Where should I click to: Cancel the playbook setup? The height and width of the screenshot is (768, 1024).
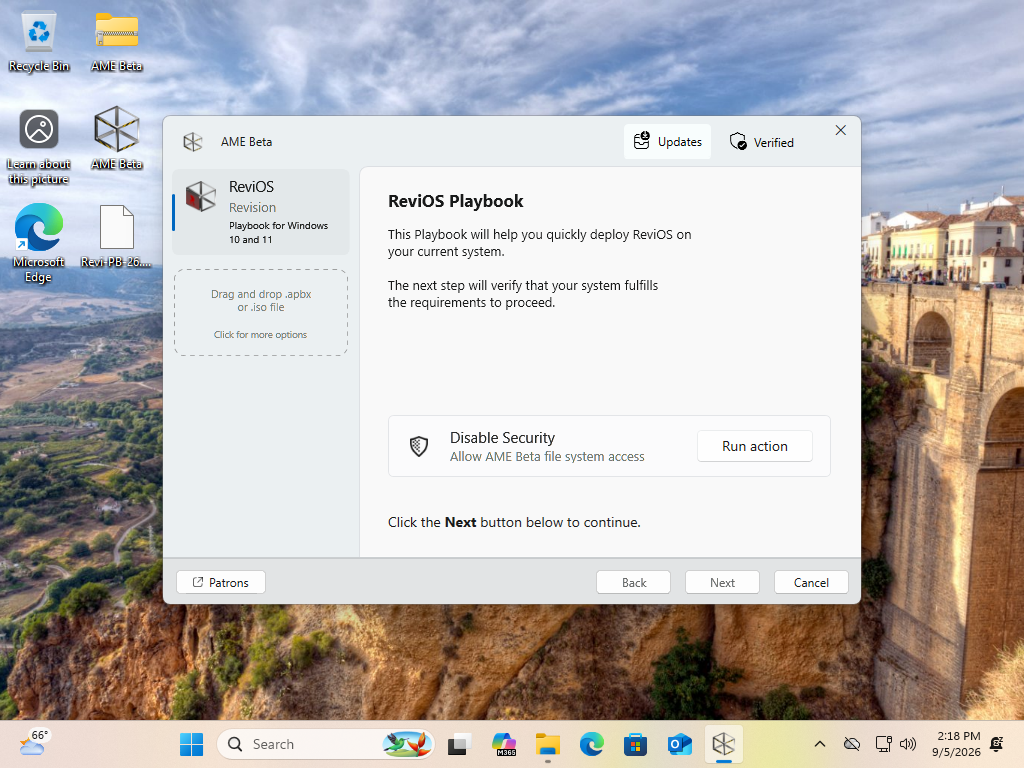(811, 582)
